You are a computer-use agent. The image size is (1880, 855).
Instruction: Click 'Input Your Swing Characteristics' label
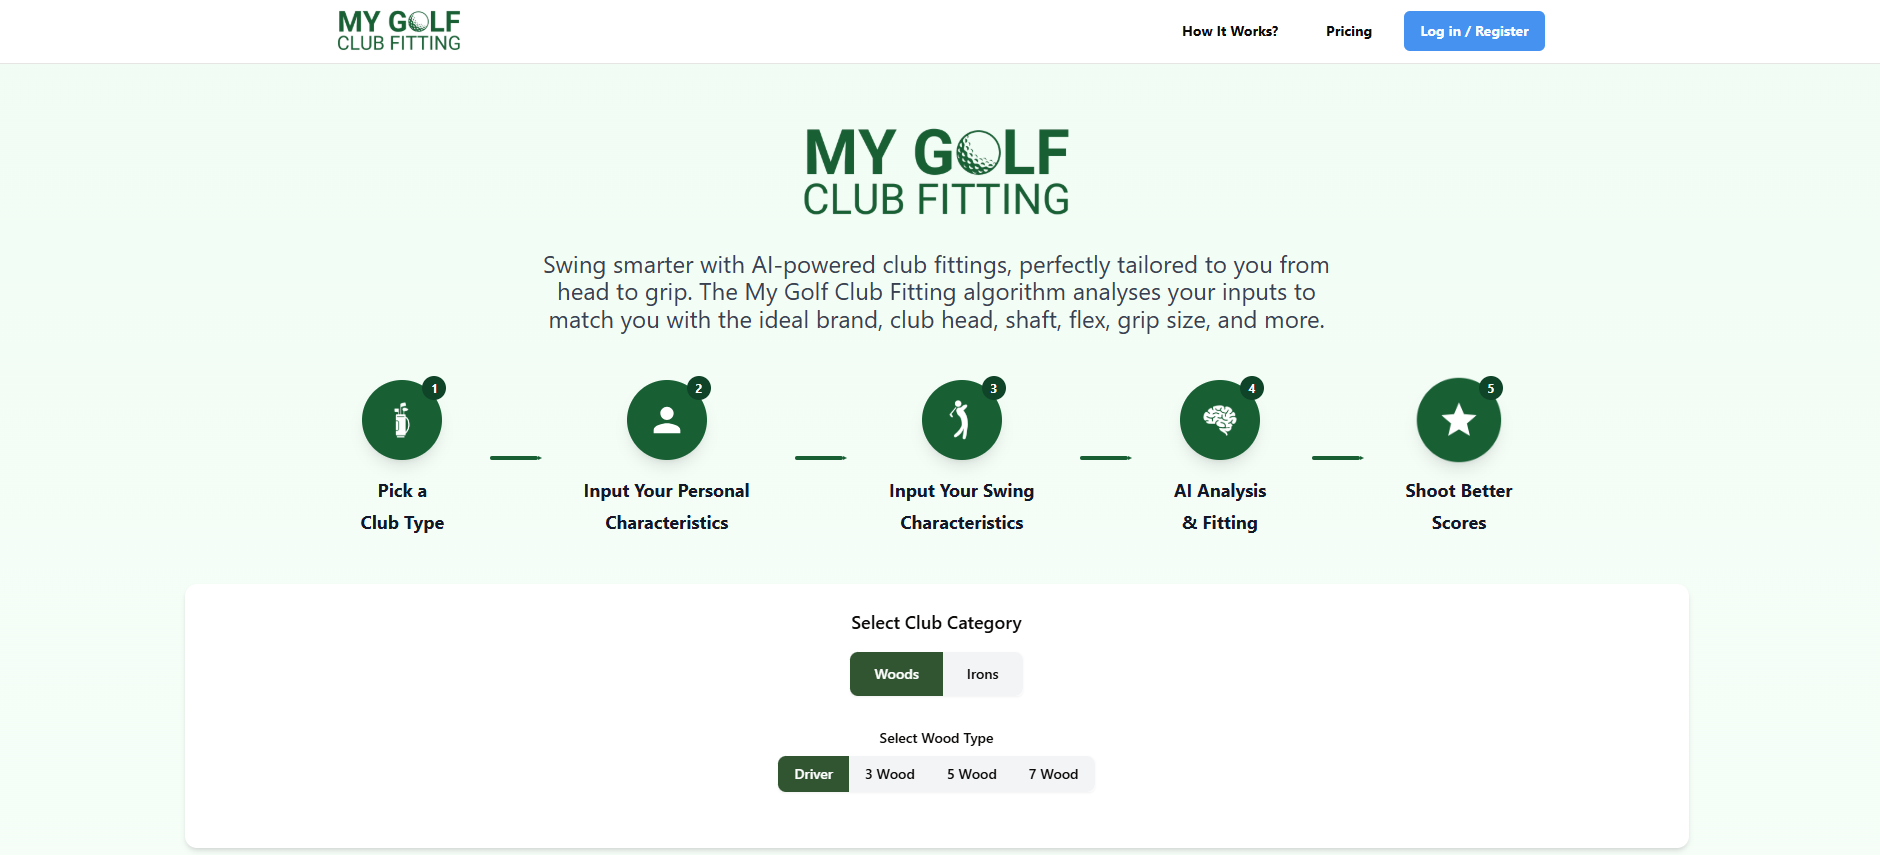point(962,507)
